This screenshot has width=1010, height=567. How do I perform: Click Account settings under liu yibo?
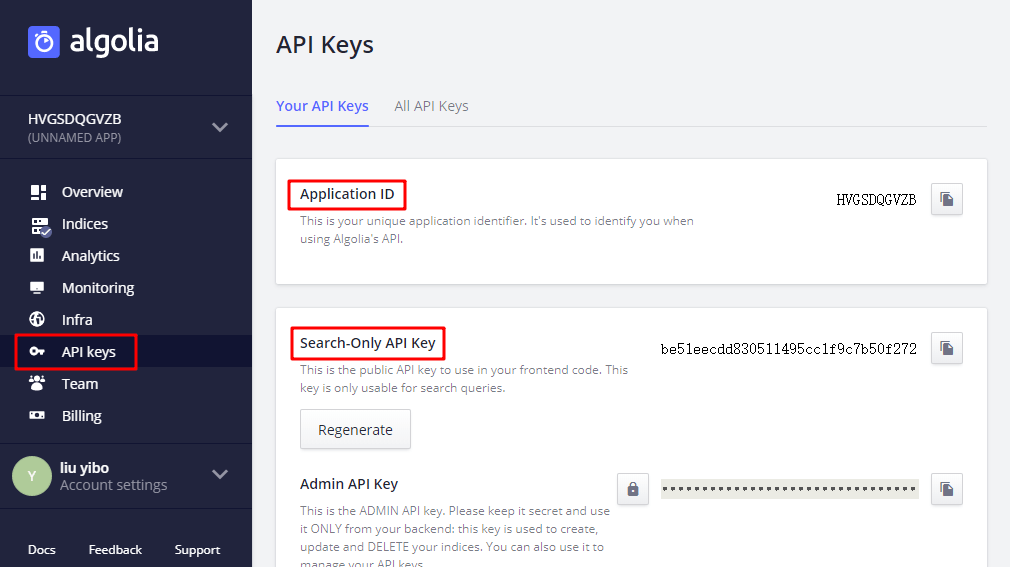coord(113,485)
